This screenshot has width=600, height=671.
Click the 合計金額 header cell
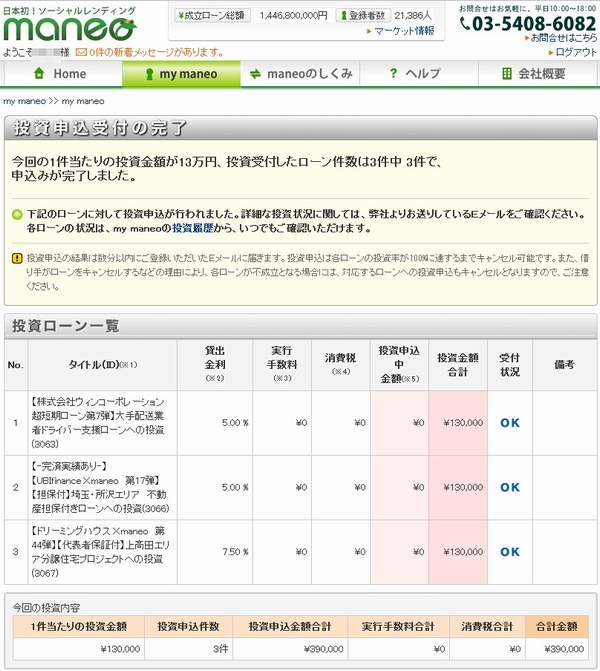pyautogui.click(x=557, y=626)
